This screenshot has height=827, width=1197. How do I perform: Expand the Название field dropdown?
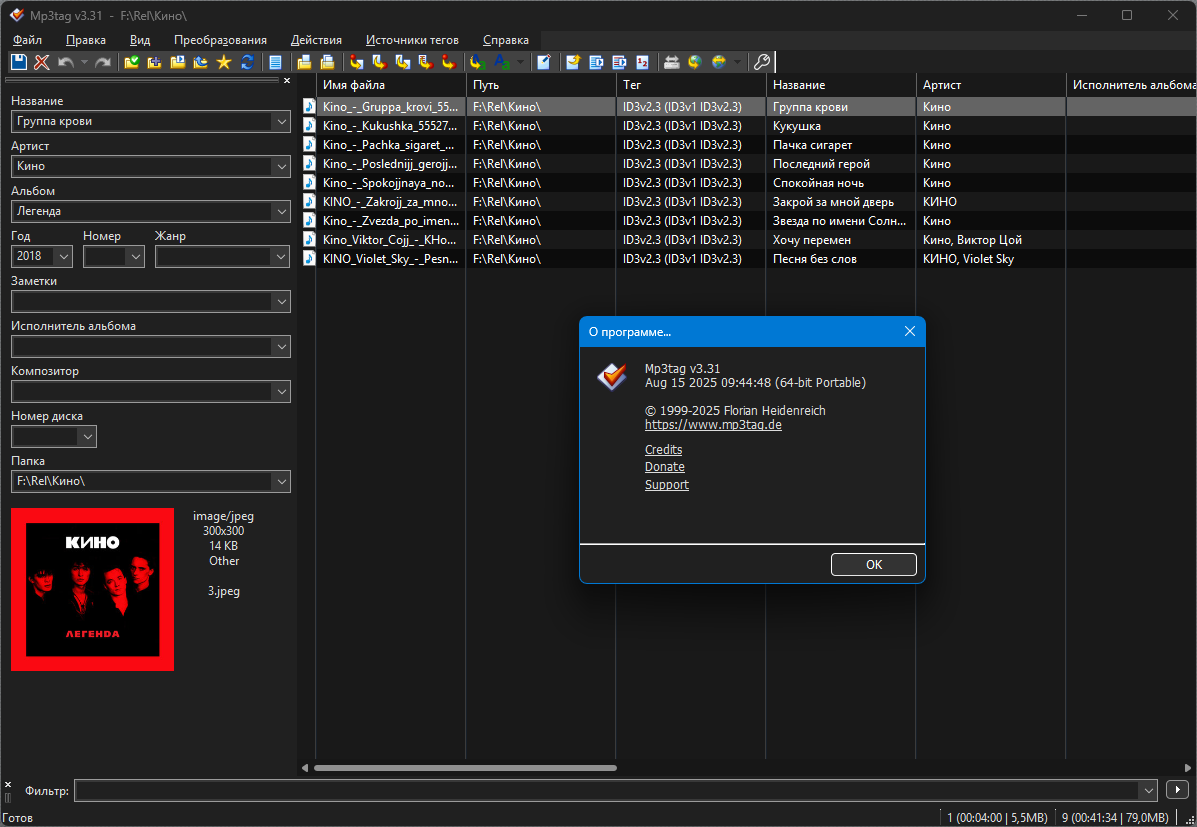pyautogui.click(x=282, y=121)
